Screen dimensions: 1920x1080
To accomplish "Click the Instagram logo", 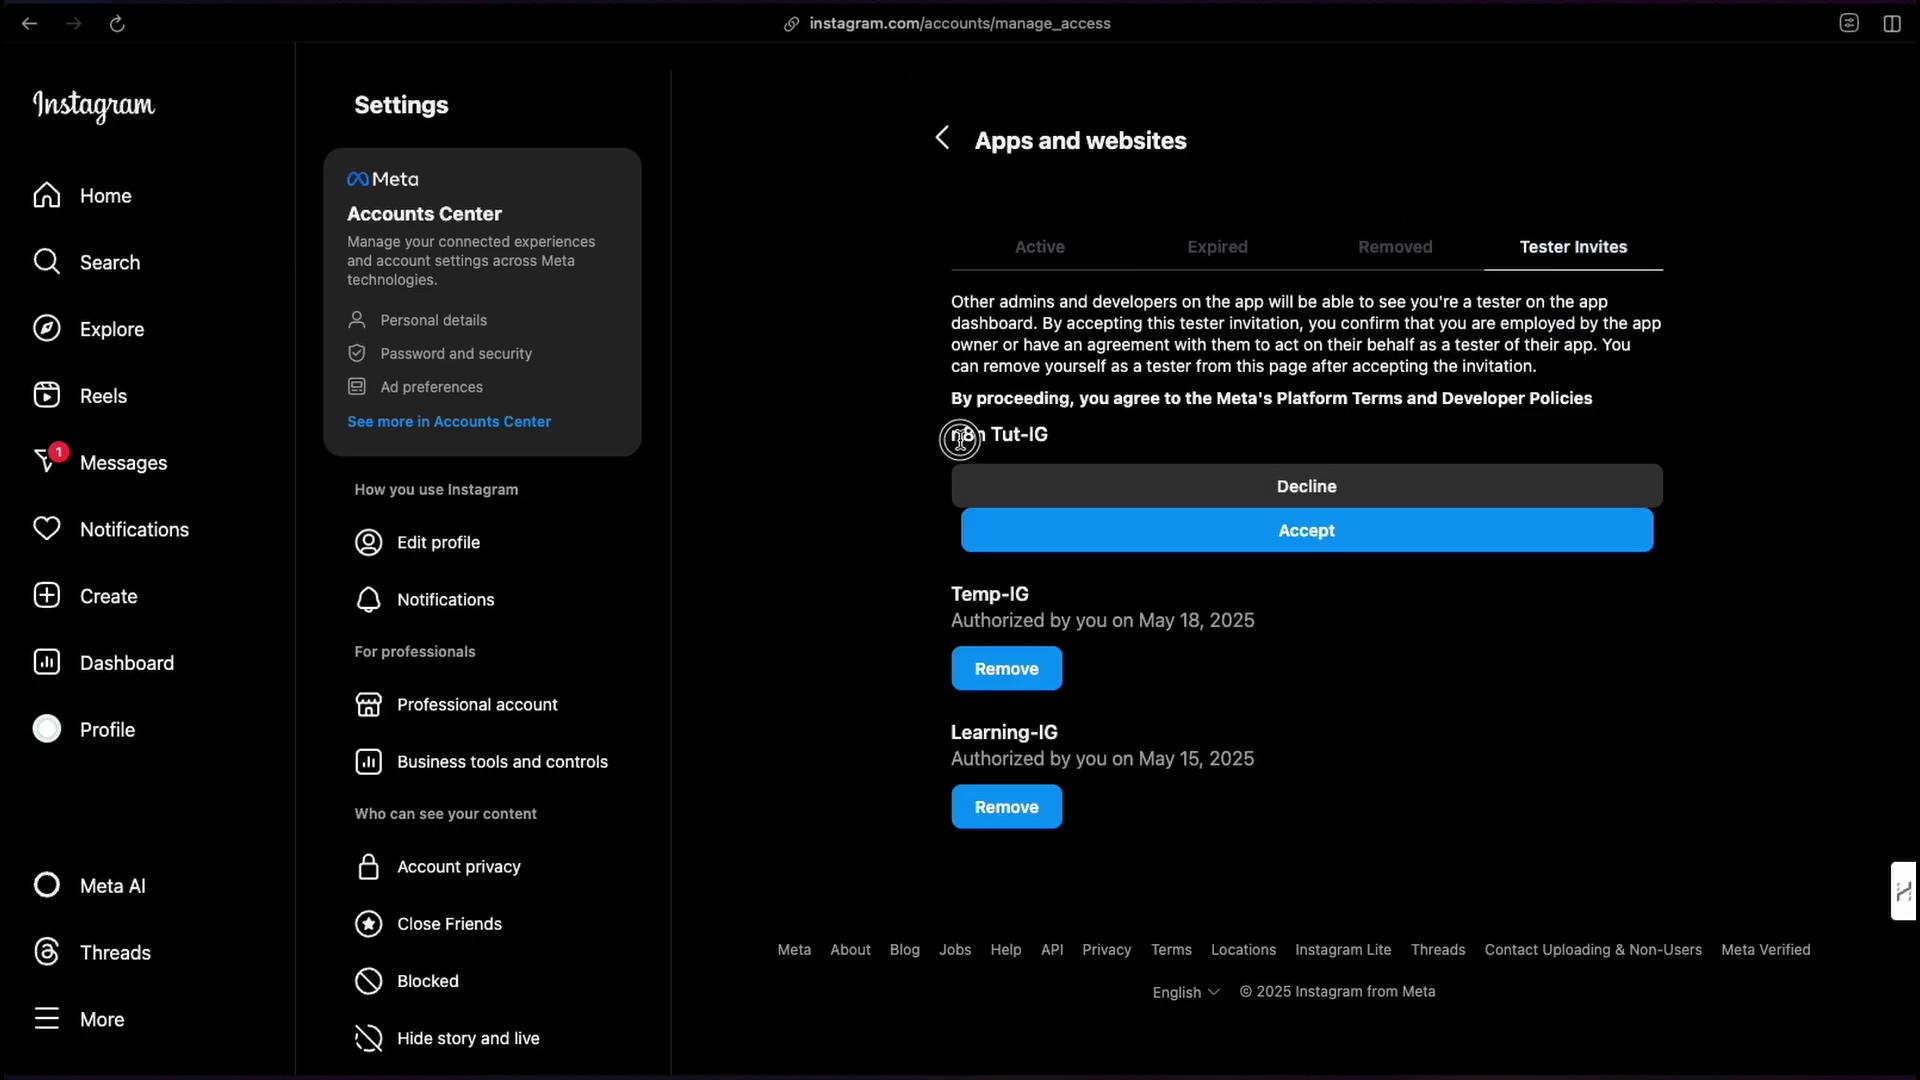I will [x=94, y=106].
